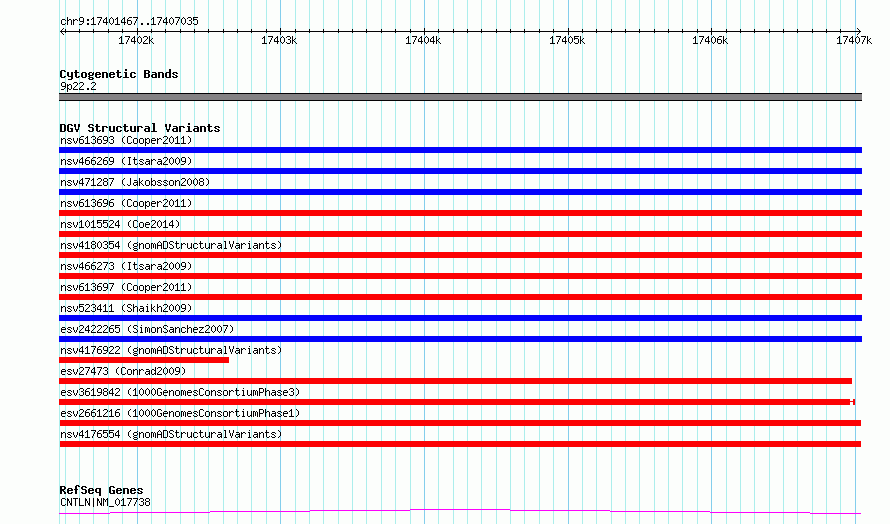The width and height of the screenshot is (890, 524).
Task: Click esv2661216 (1000GenomesConsortiumPhase1) label
Action: coord(180,413)
